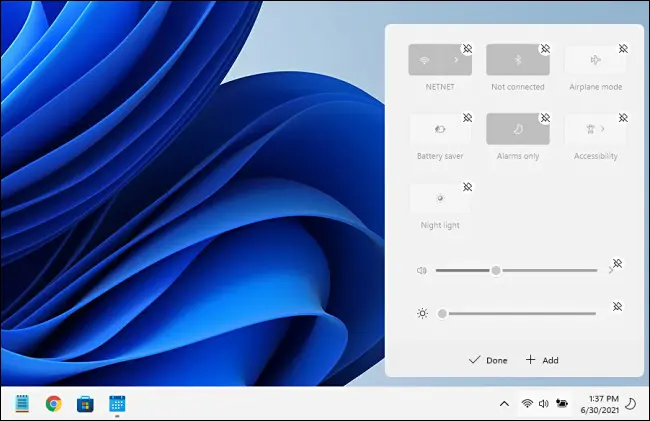
Task: Show hidden icons in system tray
Action: click(504, 404)
